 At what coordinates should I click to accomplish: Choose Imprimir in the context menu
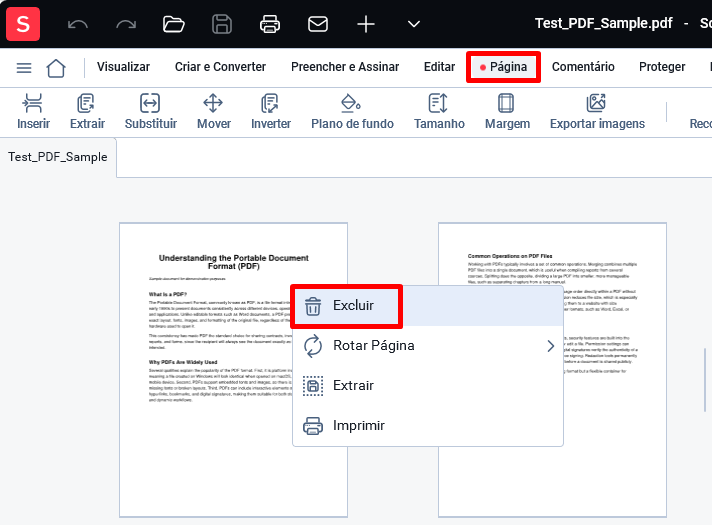(x=428, y=426)
